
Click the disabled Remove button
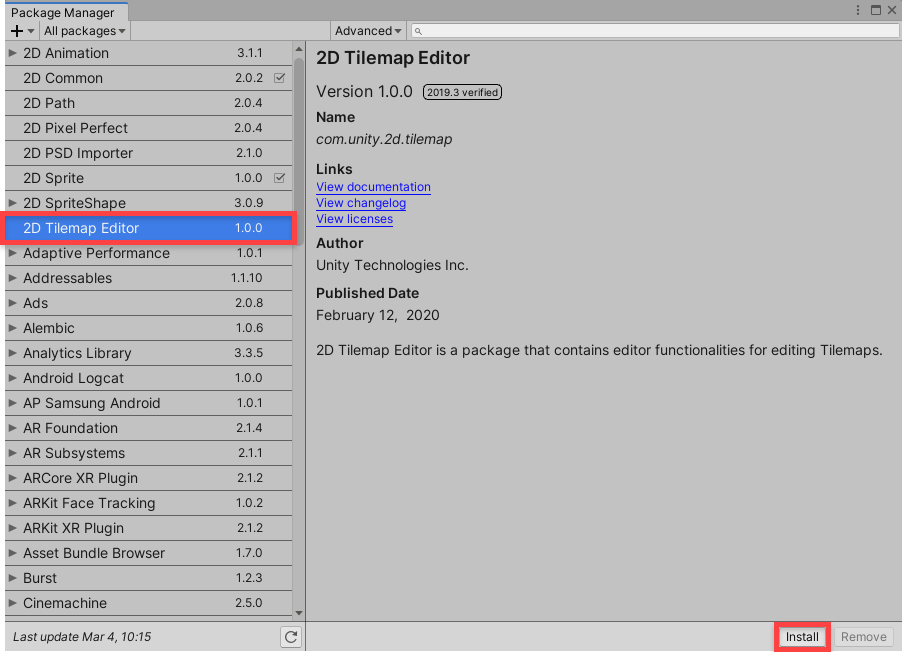point(863,636)
